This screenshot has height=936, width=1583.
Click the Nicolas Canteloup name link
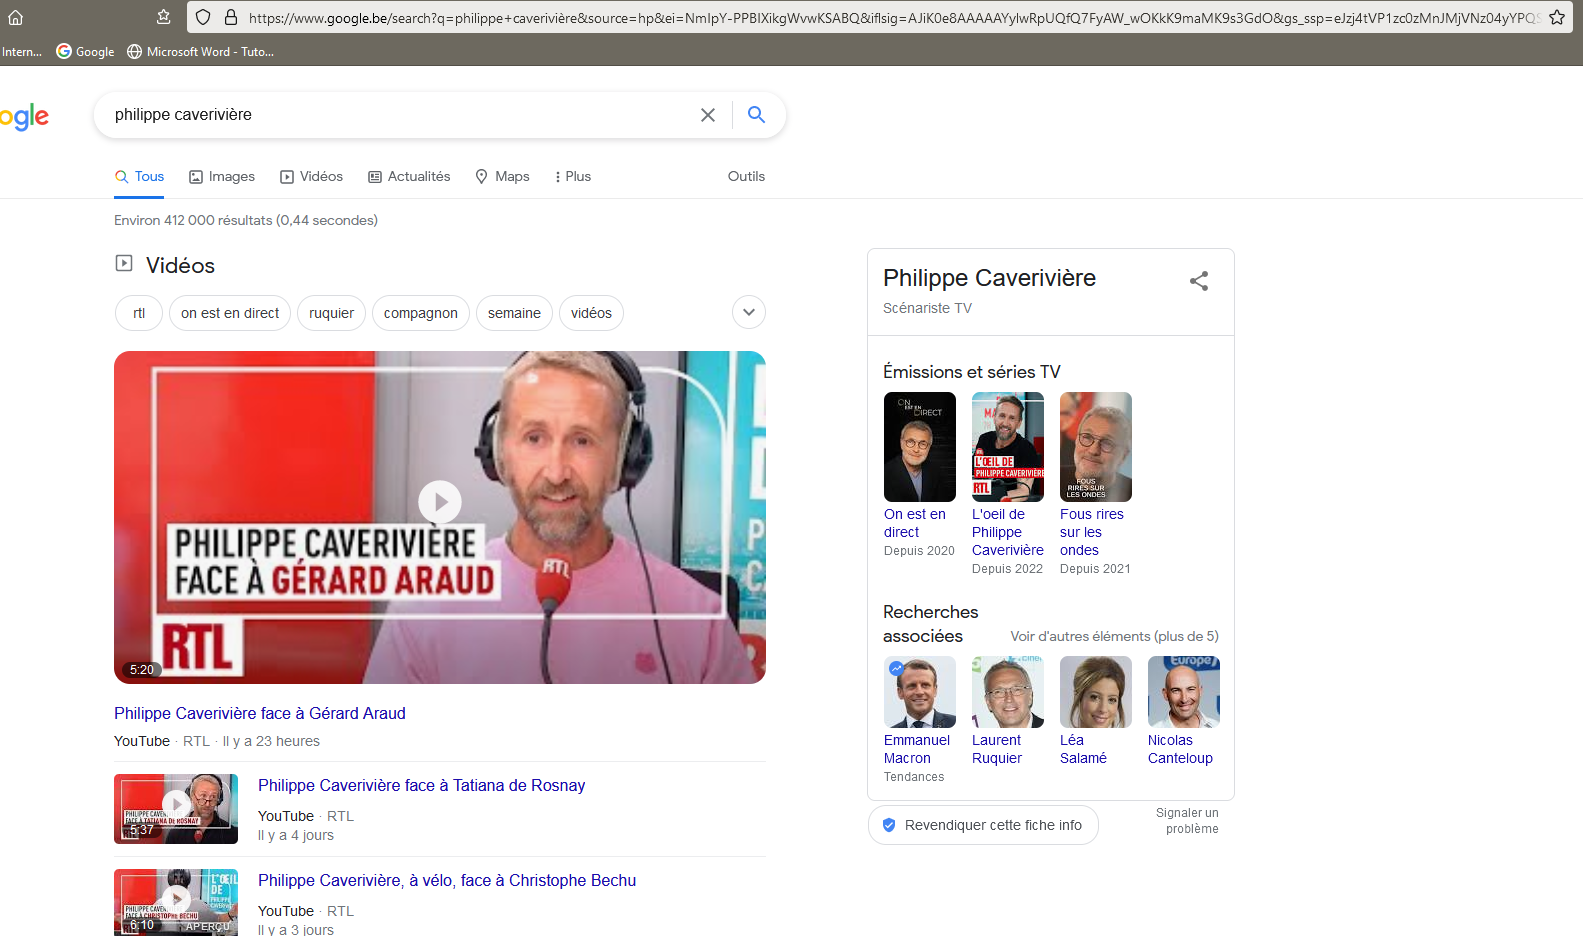pos(1180,749)
